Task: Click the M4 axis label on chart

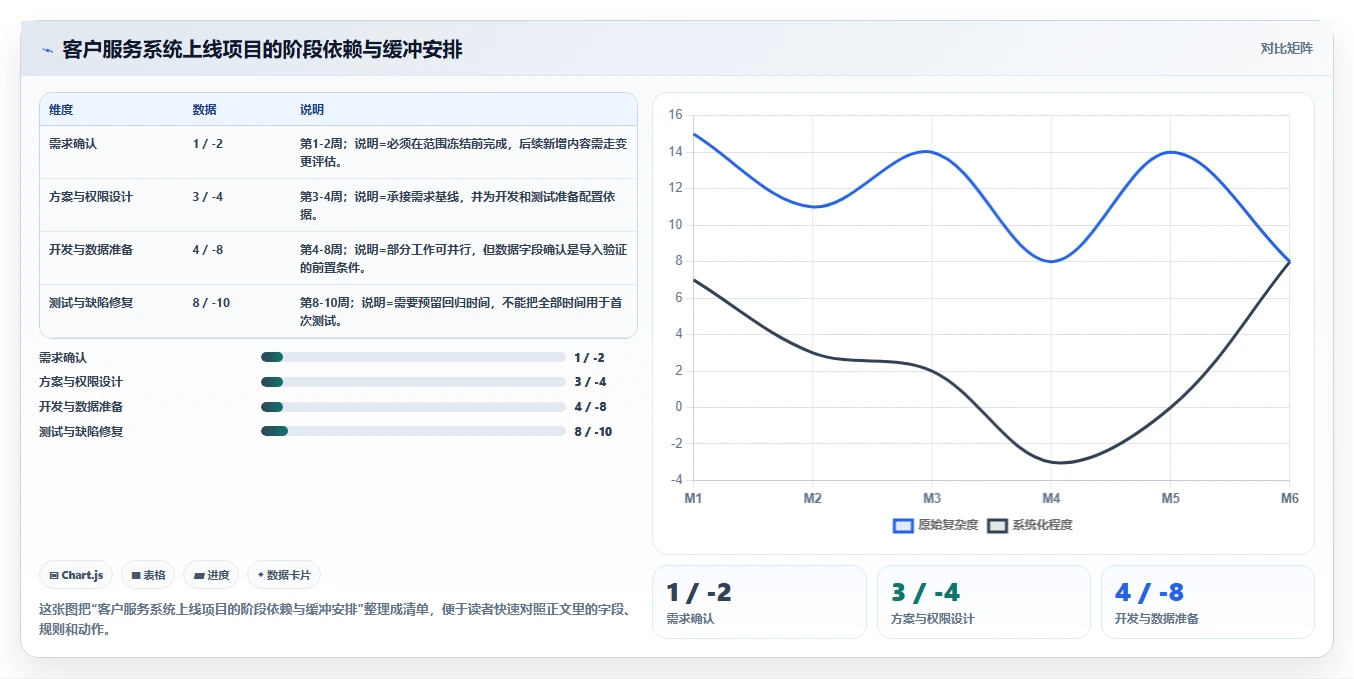Action: (1051, 498)
